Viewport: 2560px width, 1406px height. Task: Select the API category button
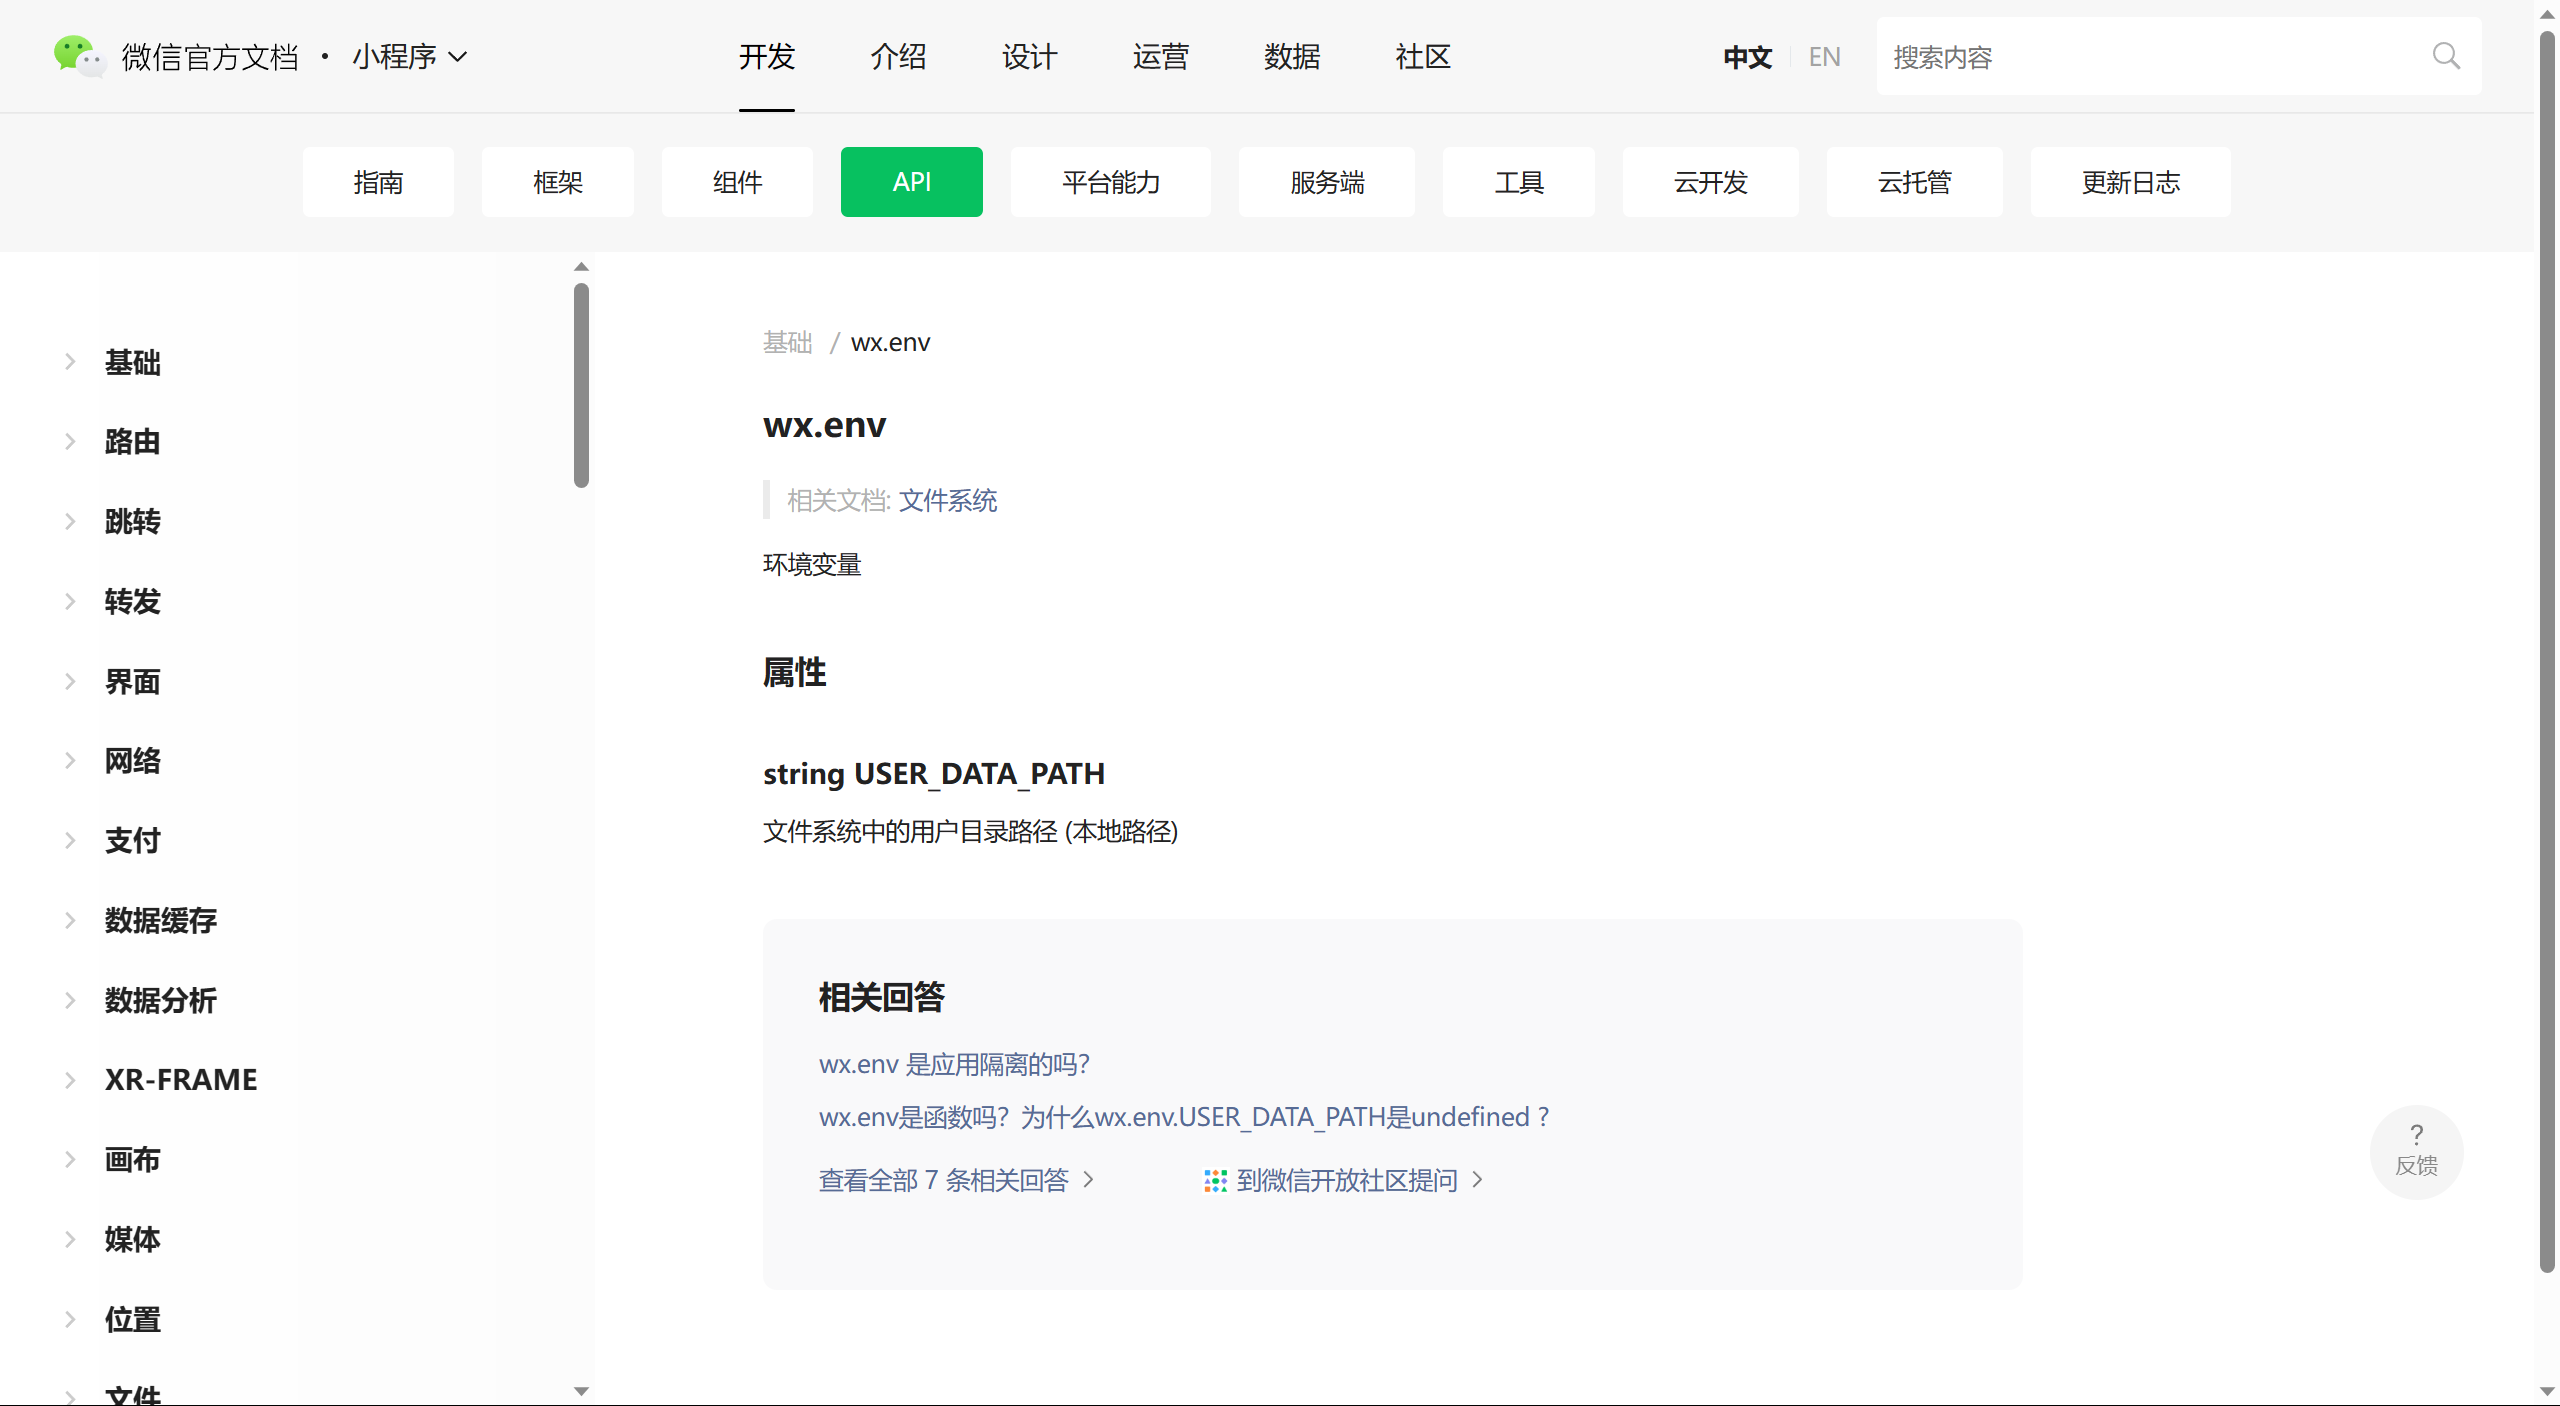[911, 182]
